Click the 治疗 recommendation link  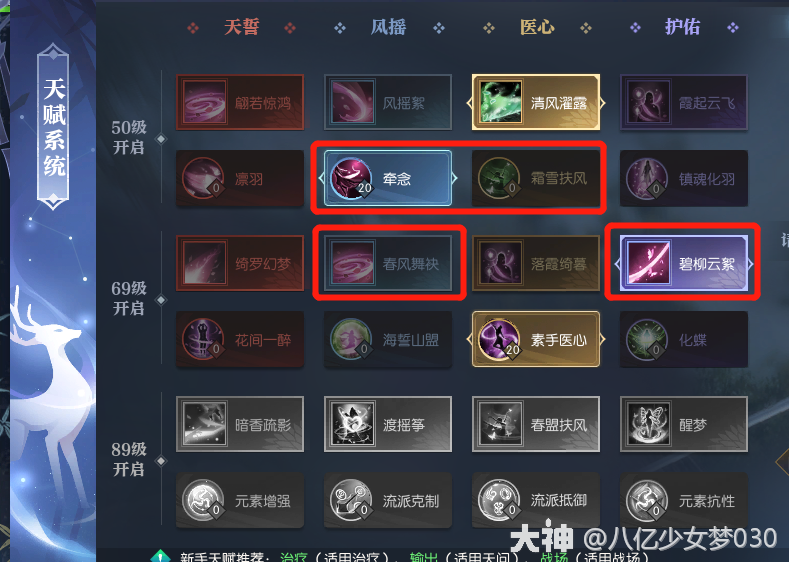(294, 557)
